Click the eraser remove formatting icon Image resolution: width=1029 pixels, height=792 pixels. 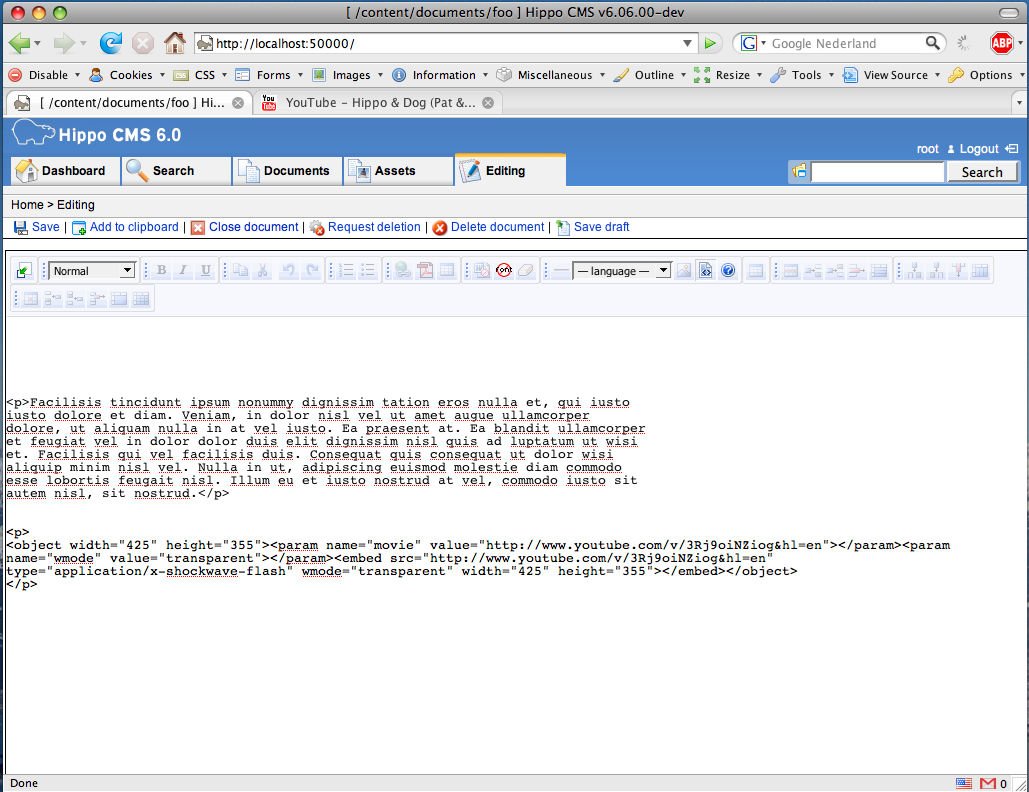pyautogui.click(x=526, y=271)
